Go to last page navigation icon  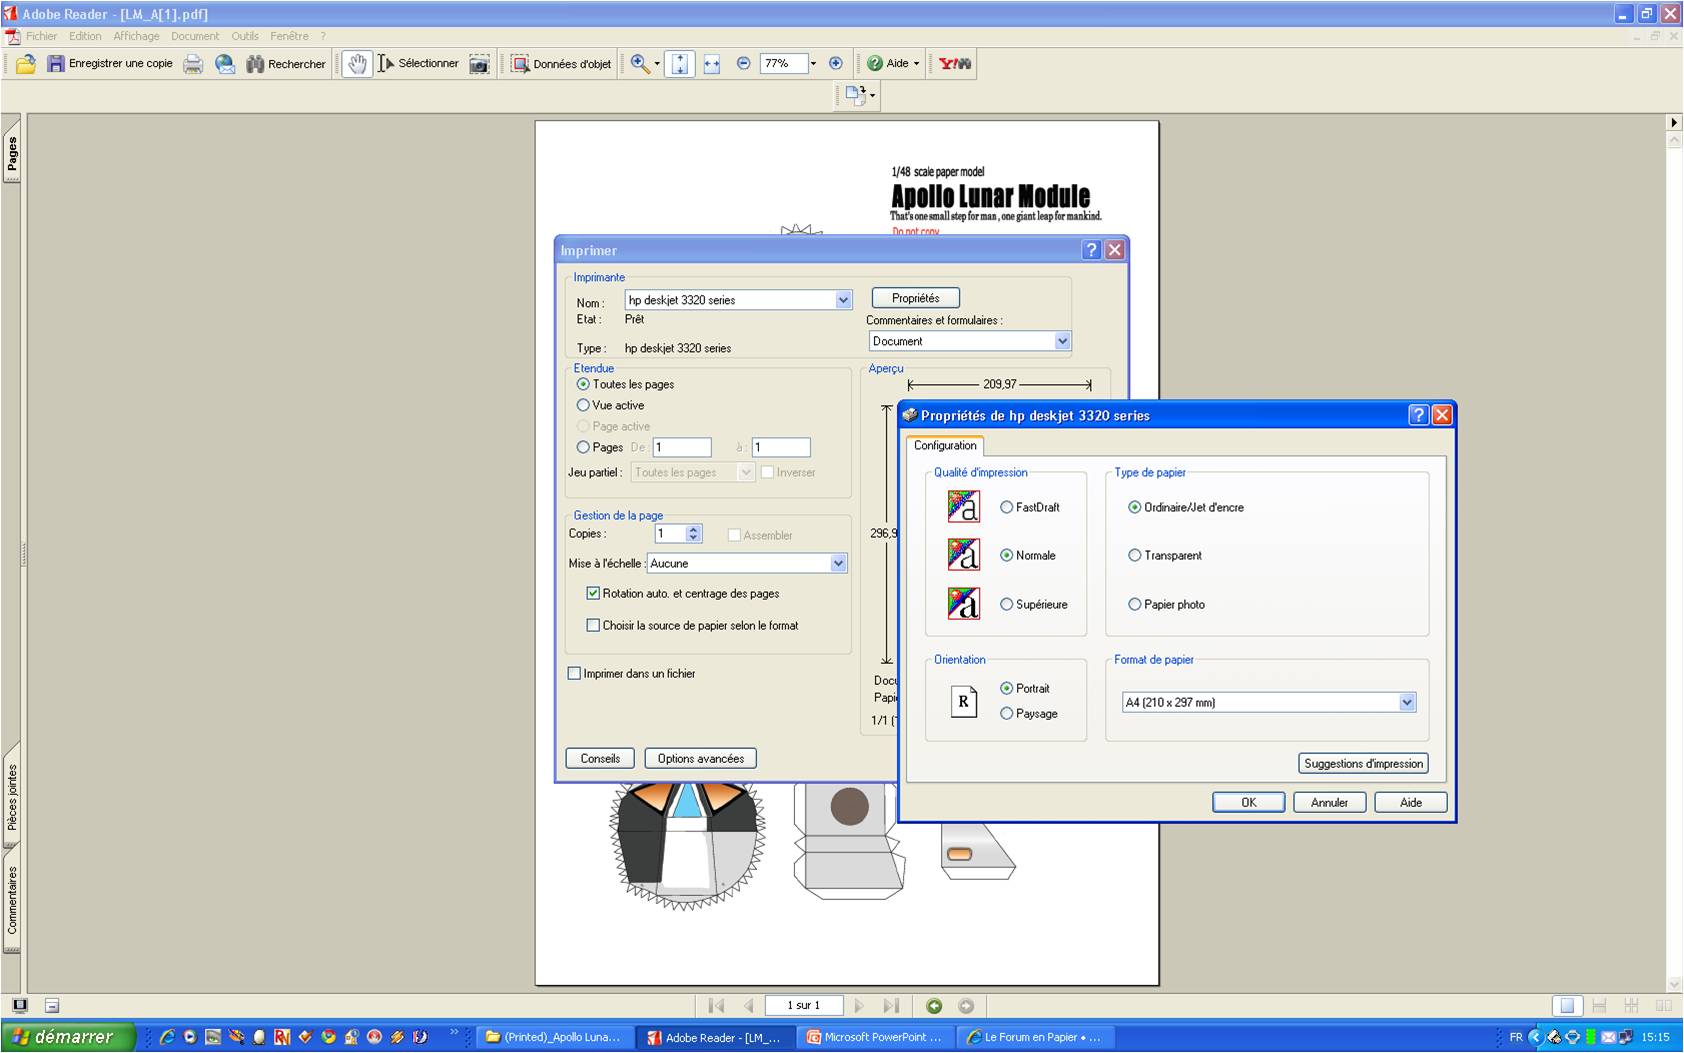coord(891,1006)
